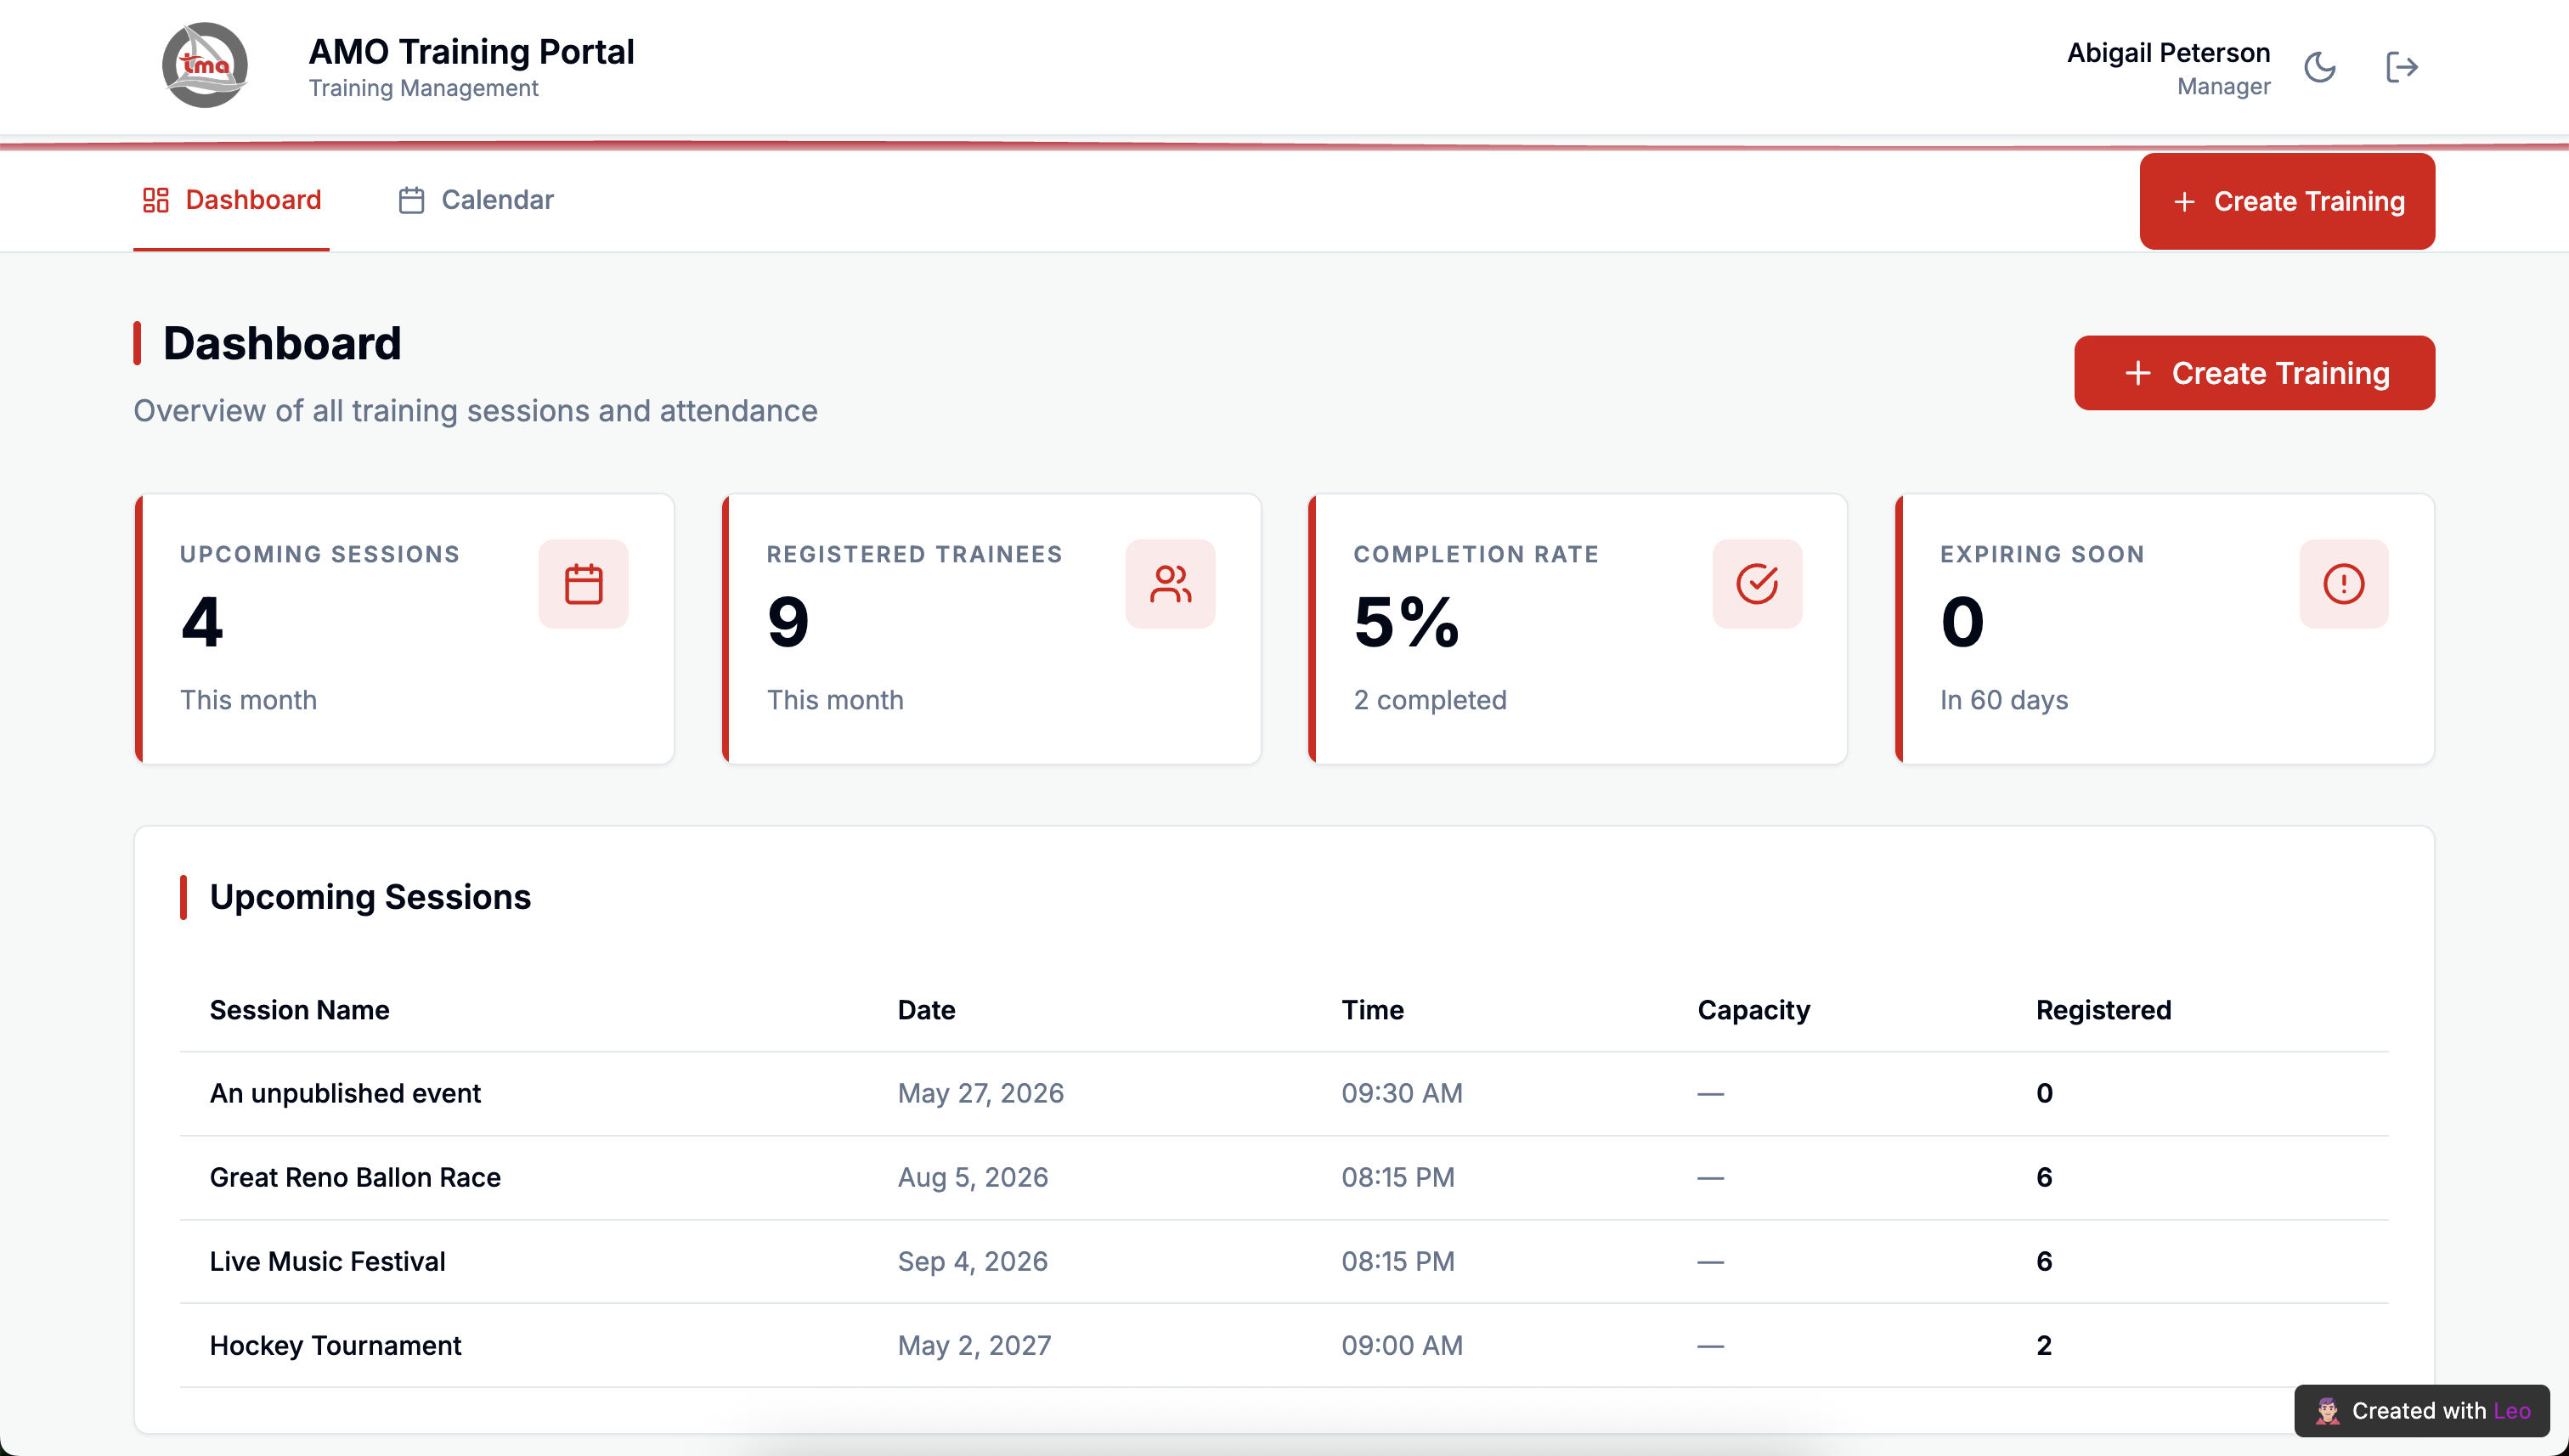Click the '09:30 AM' time cell
Screen dimensions: 2569x1456
(x=1402, y=1093)
